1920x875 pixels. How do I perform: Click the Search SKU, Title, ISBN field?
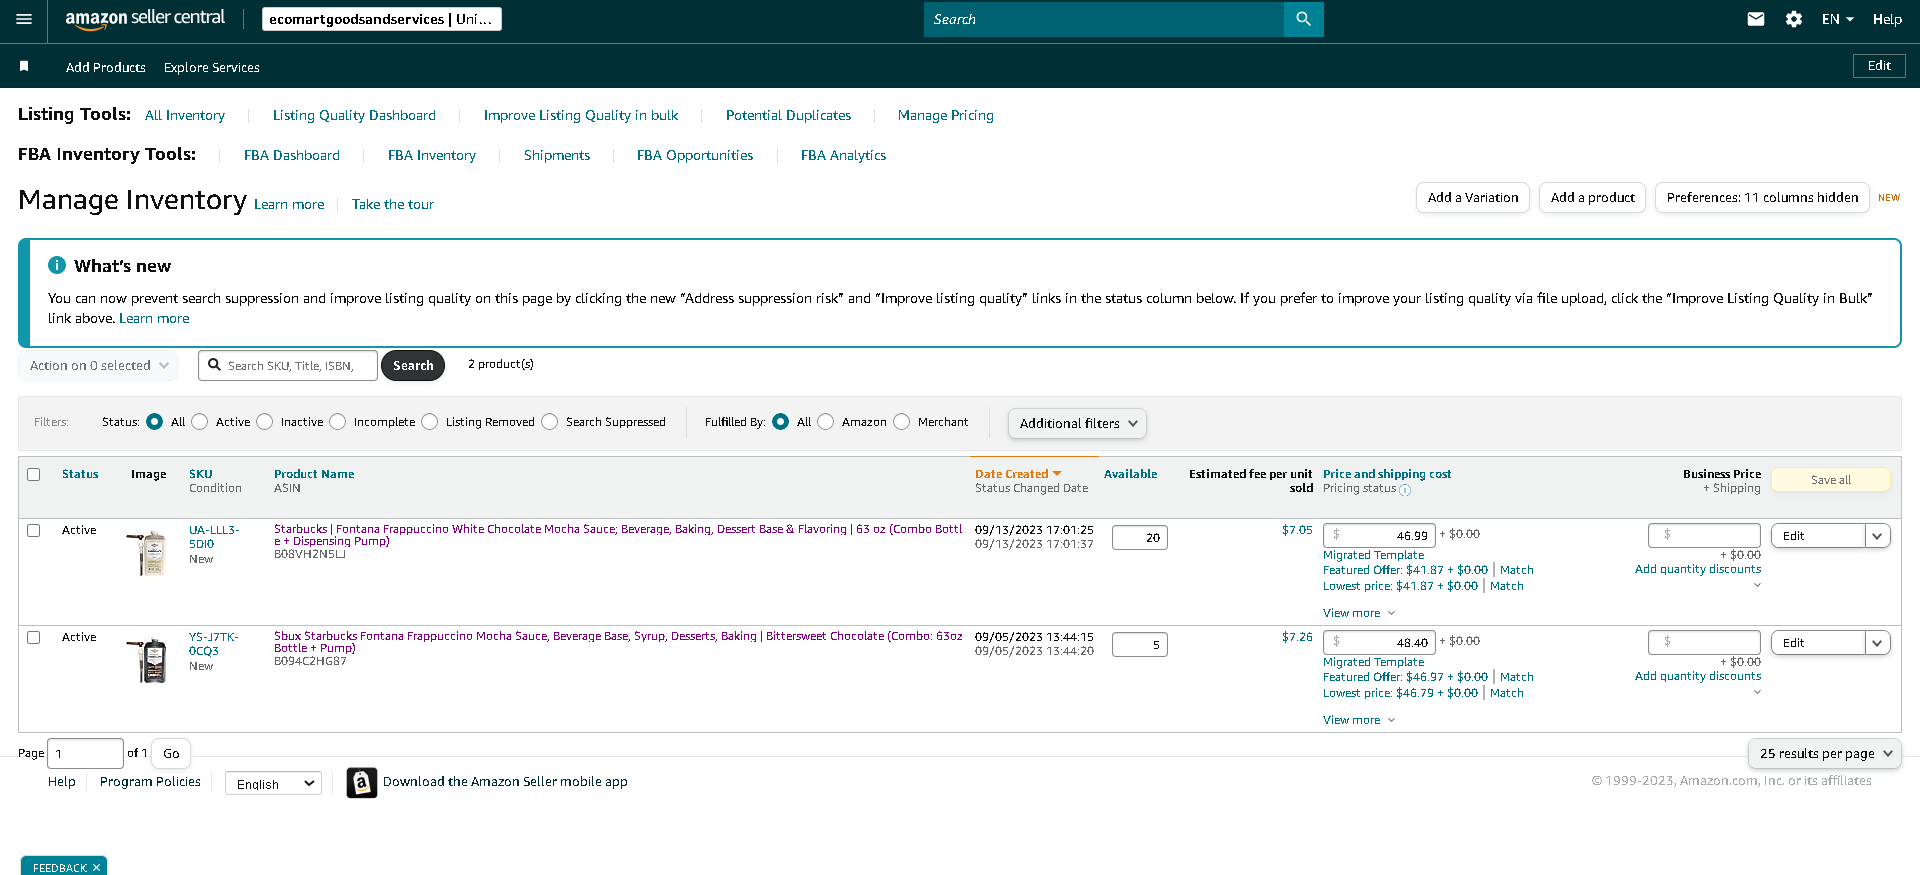pos(288,366)
